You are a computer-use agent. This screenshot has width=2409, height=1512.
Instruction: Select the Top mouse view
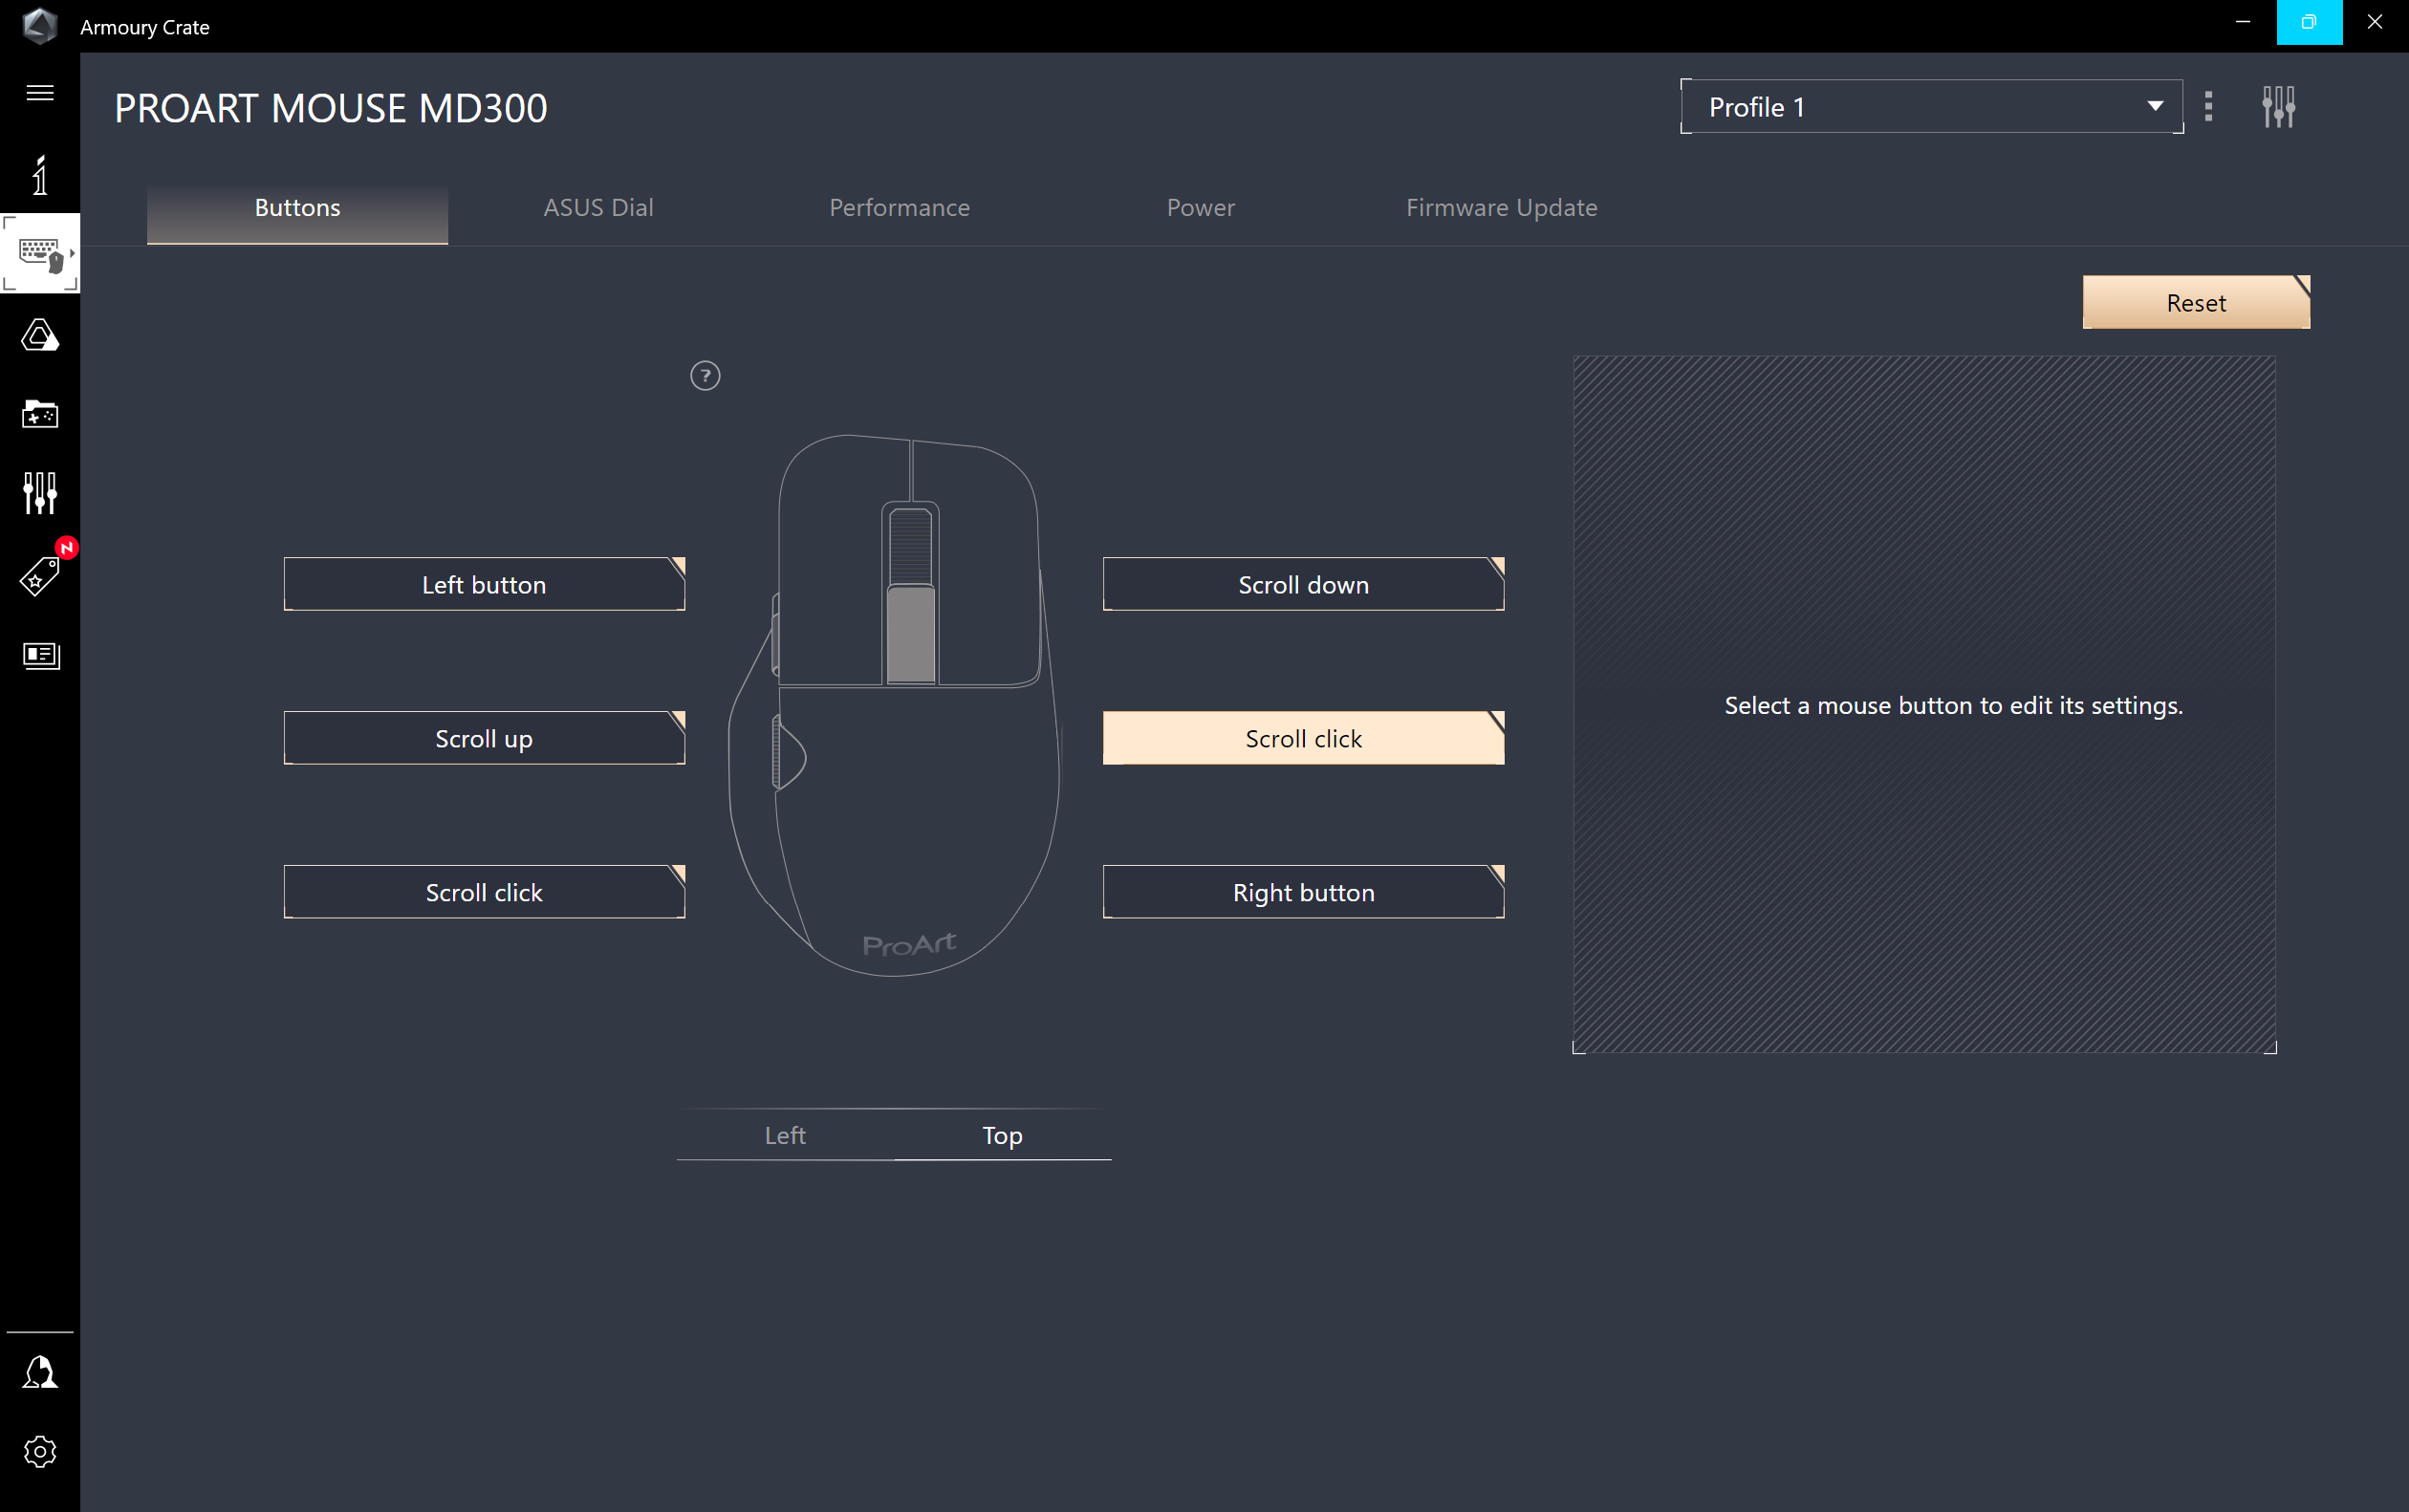1002,1135
